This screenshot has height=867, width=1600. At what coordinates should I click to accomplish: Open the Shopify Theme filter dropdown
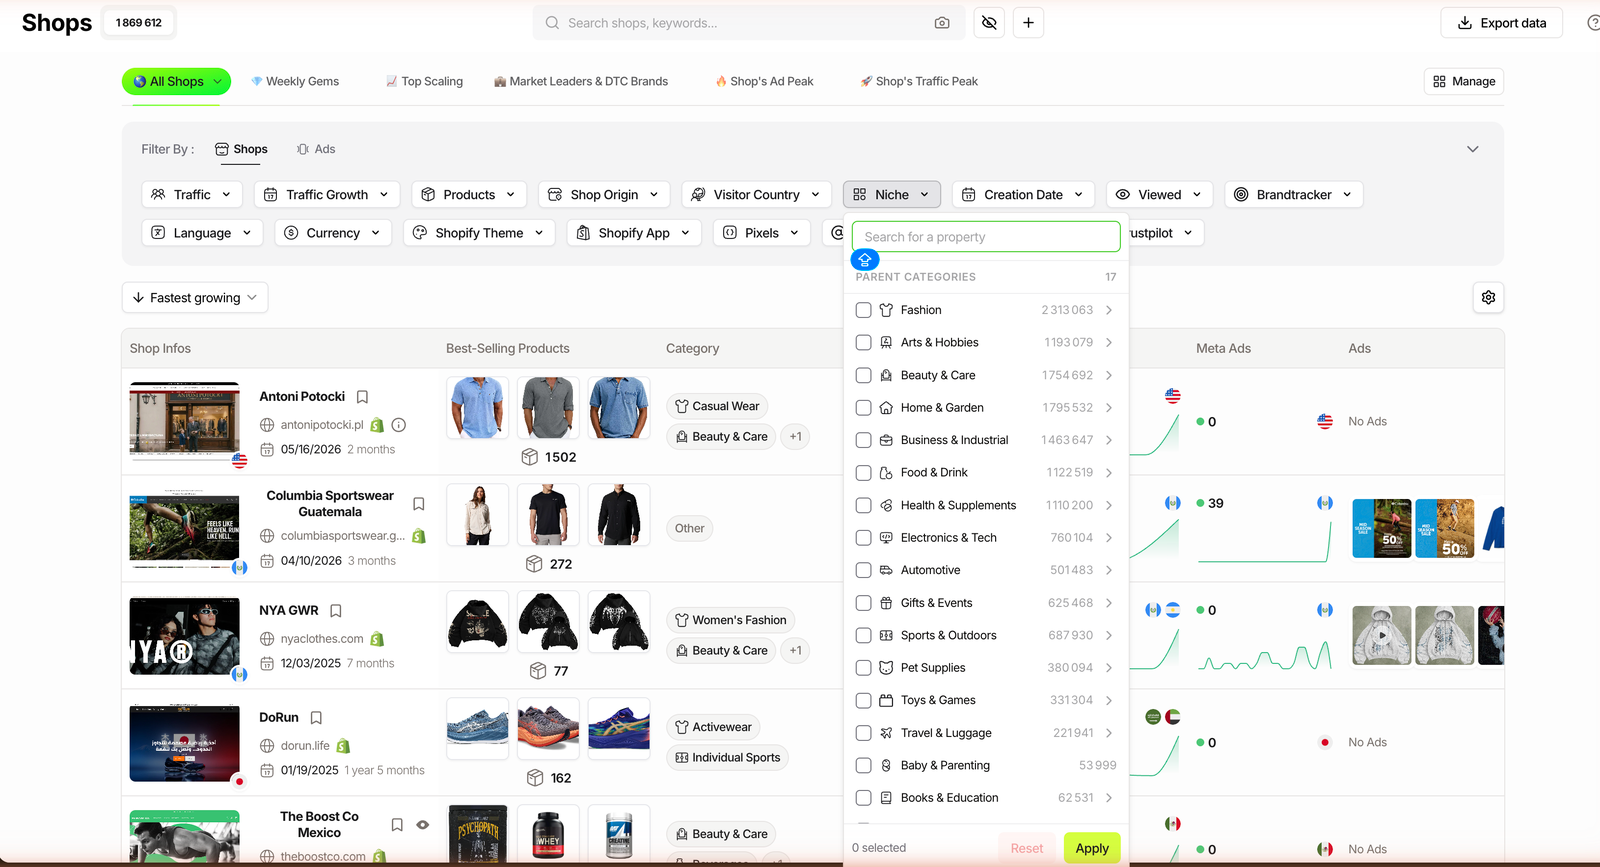[479, 233]
